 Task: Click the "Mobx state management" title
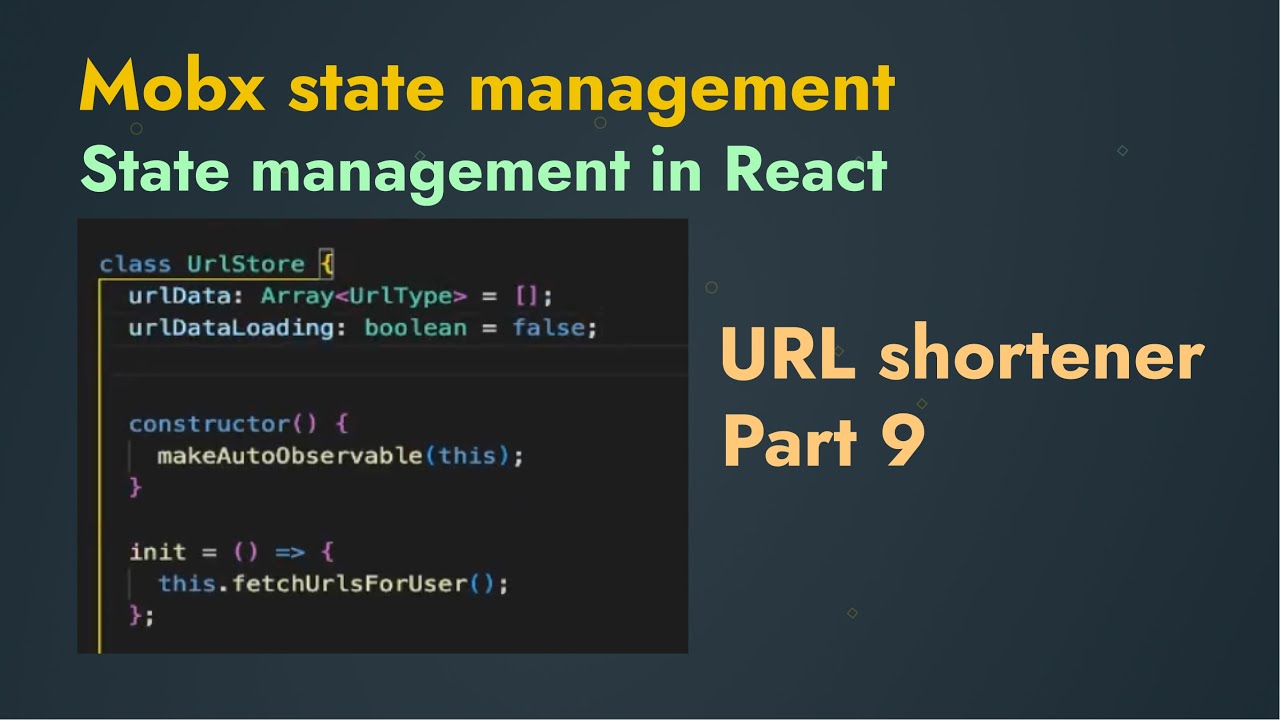[x=487, y=87]
